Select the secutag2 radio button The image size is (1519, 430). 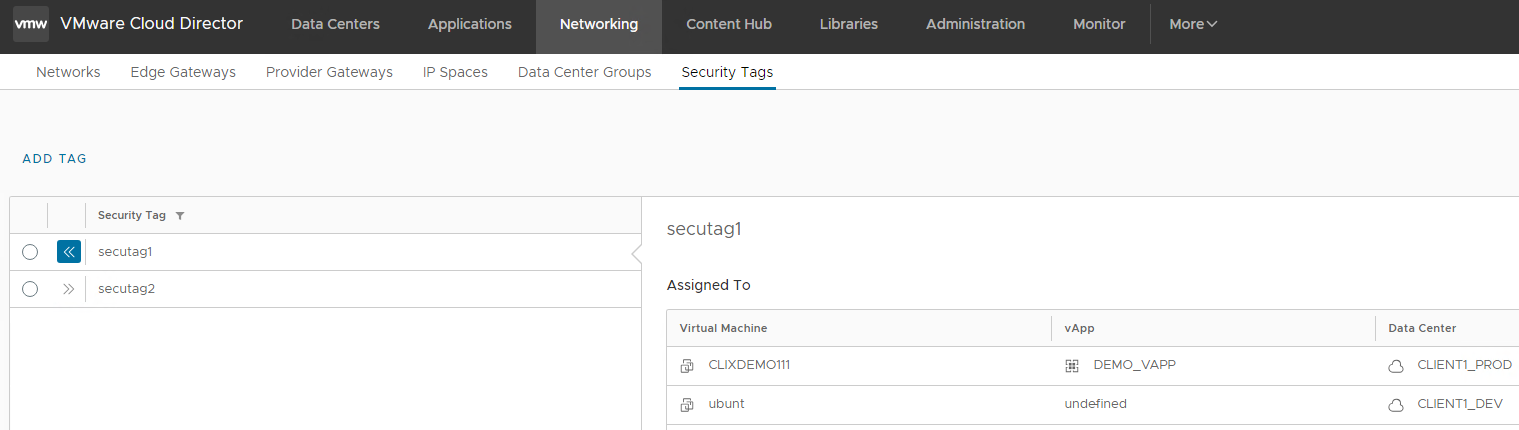30,289
